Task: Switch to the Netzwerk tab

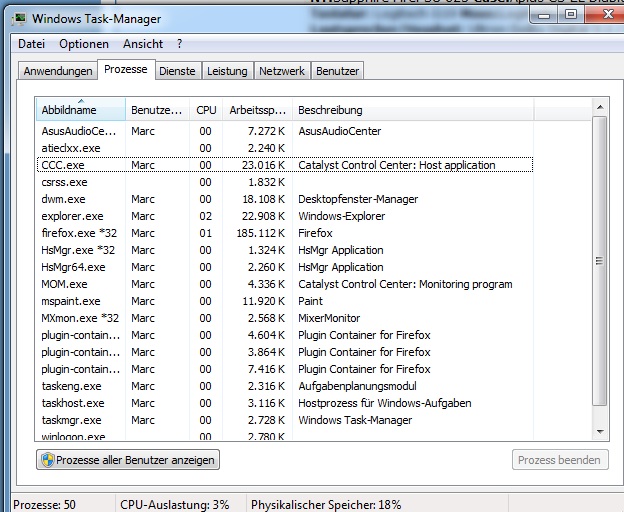Action: tap(282, 71)
